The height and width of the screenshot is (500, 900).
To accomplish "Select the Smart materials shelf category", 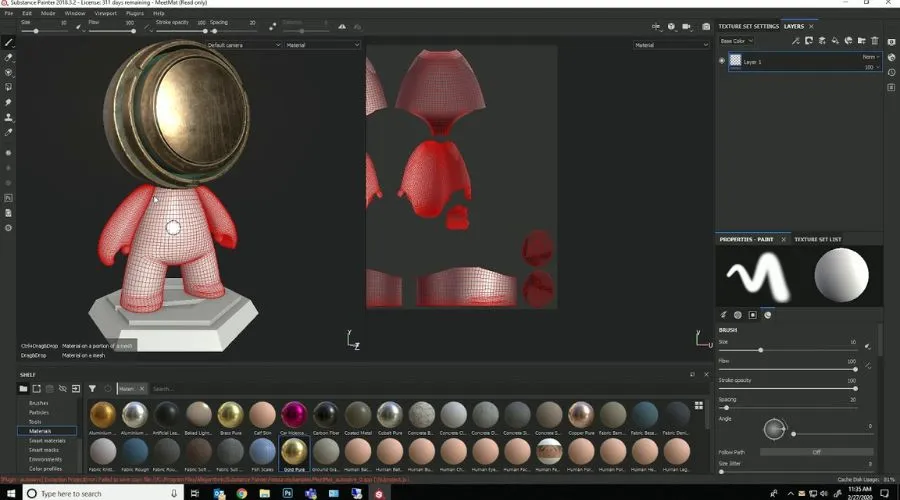I will [47, 440].
